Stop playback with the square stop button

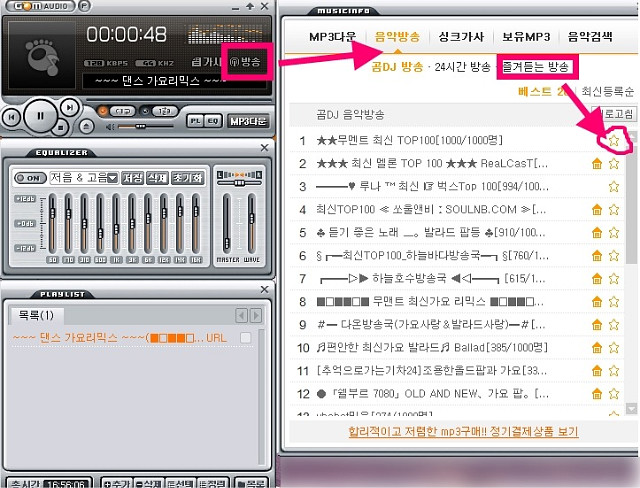[x=60, y=128]
